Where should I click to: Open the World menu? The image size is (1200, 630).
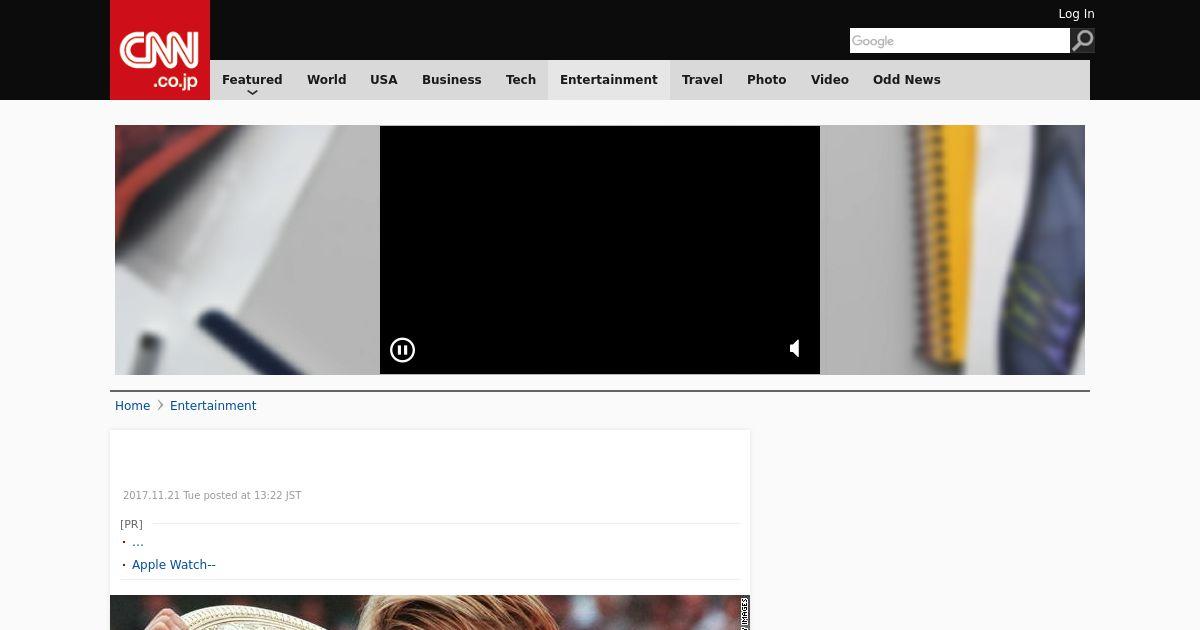click(326, 80)
